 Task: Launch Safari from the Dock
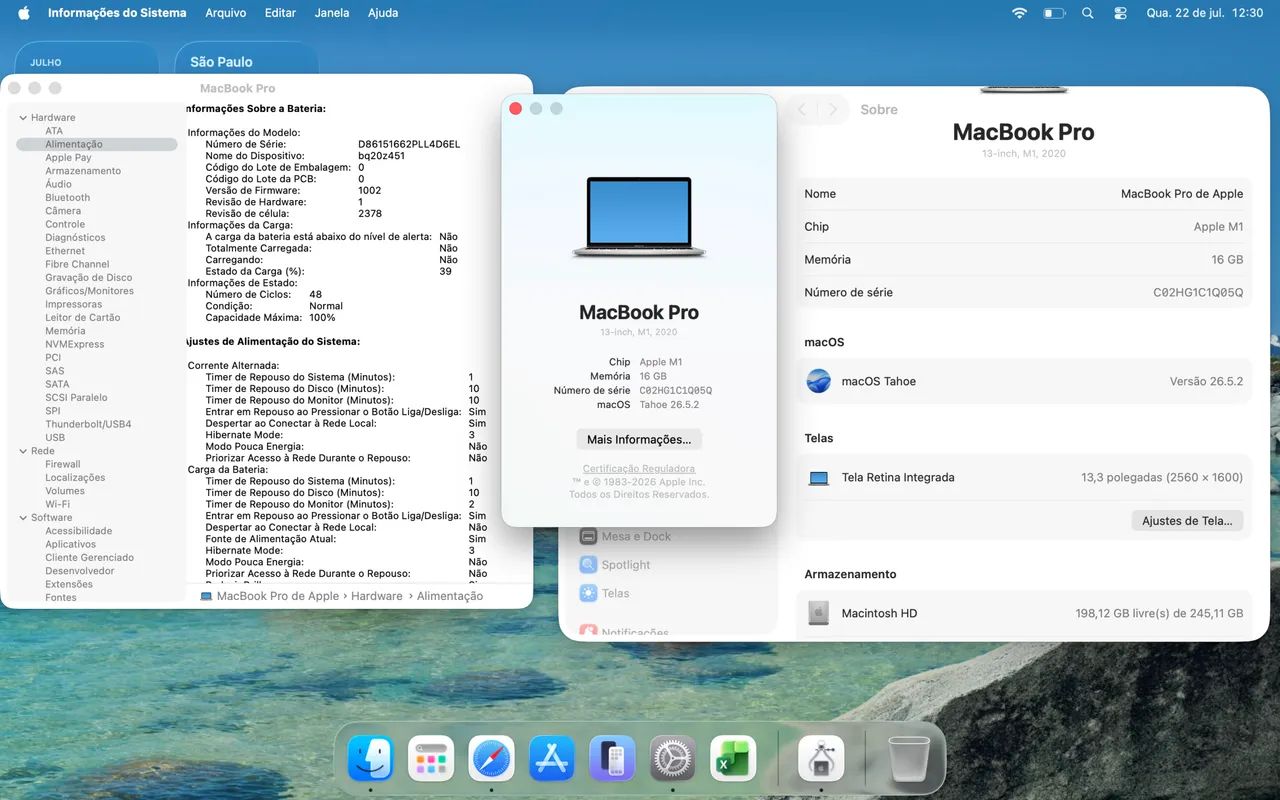pos(492,759)
